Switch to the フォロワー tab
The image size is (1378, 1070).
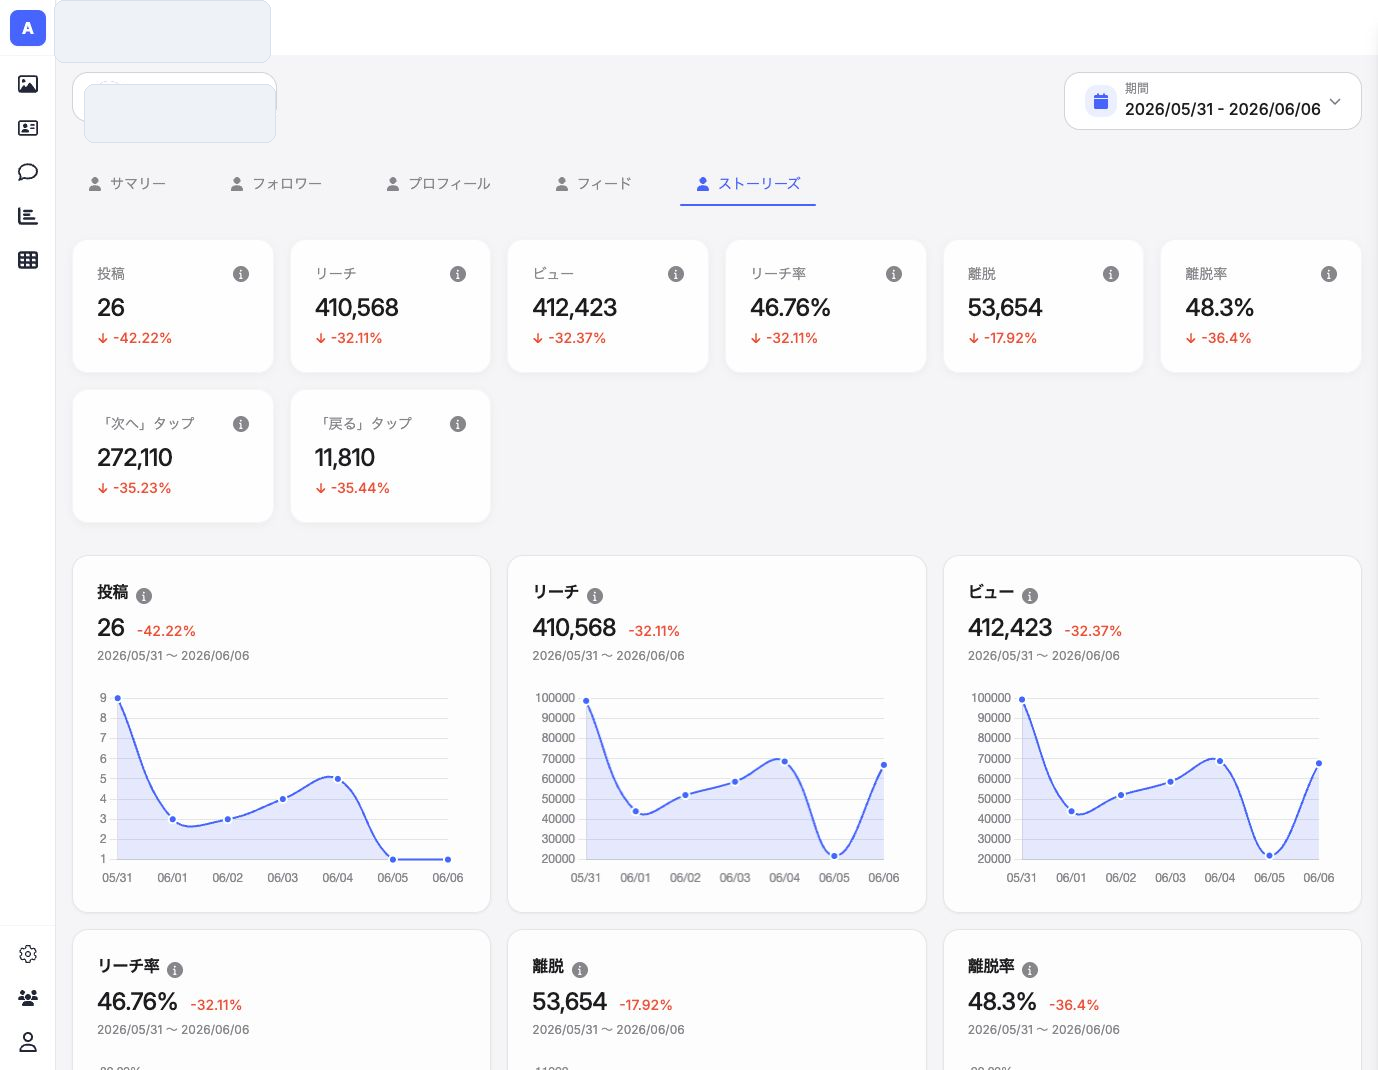[x=276, y=184]
